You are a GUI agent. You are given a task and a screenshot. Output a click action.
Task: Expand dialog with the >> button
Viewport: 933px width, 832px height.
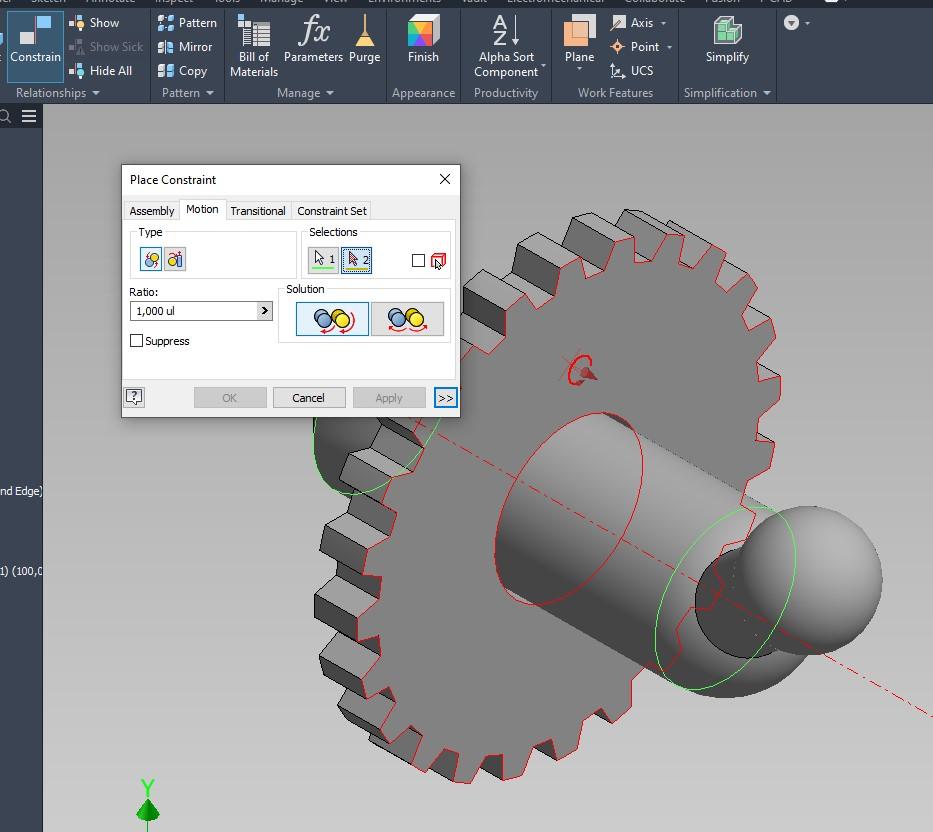[x=446, y=398]
